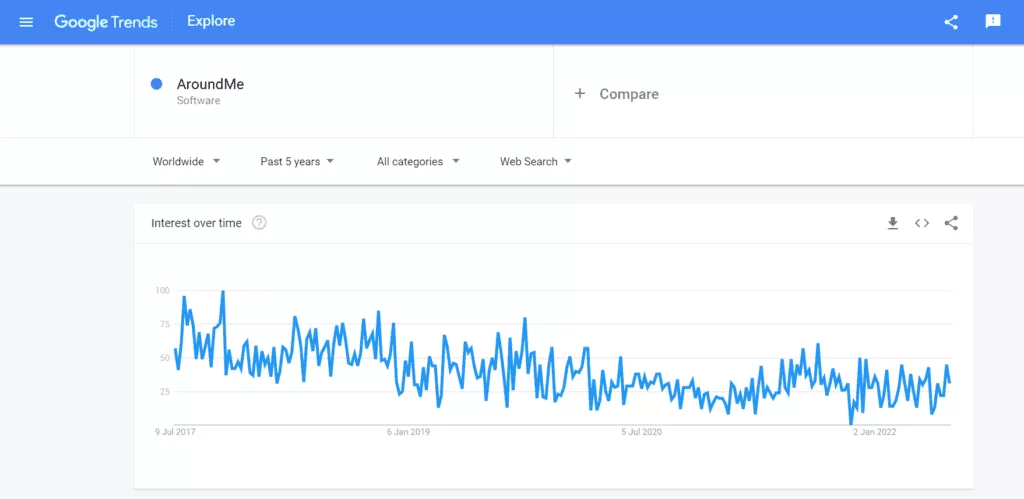Click the embed code icon
This screenshot has height=499, width=1024.
tap(922, 223)
